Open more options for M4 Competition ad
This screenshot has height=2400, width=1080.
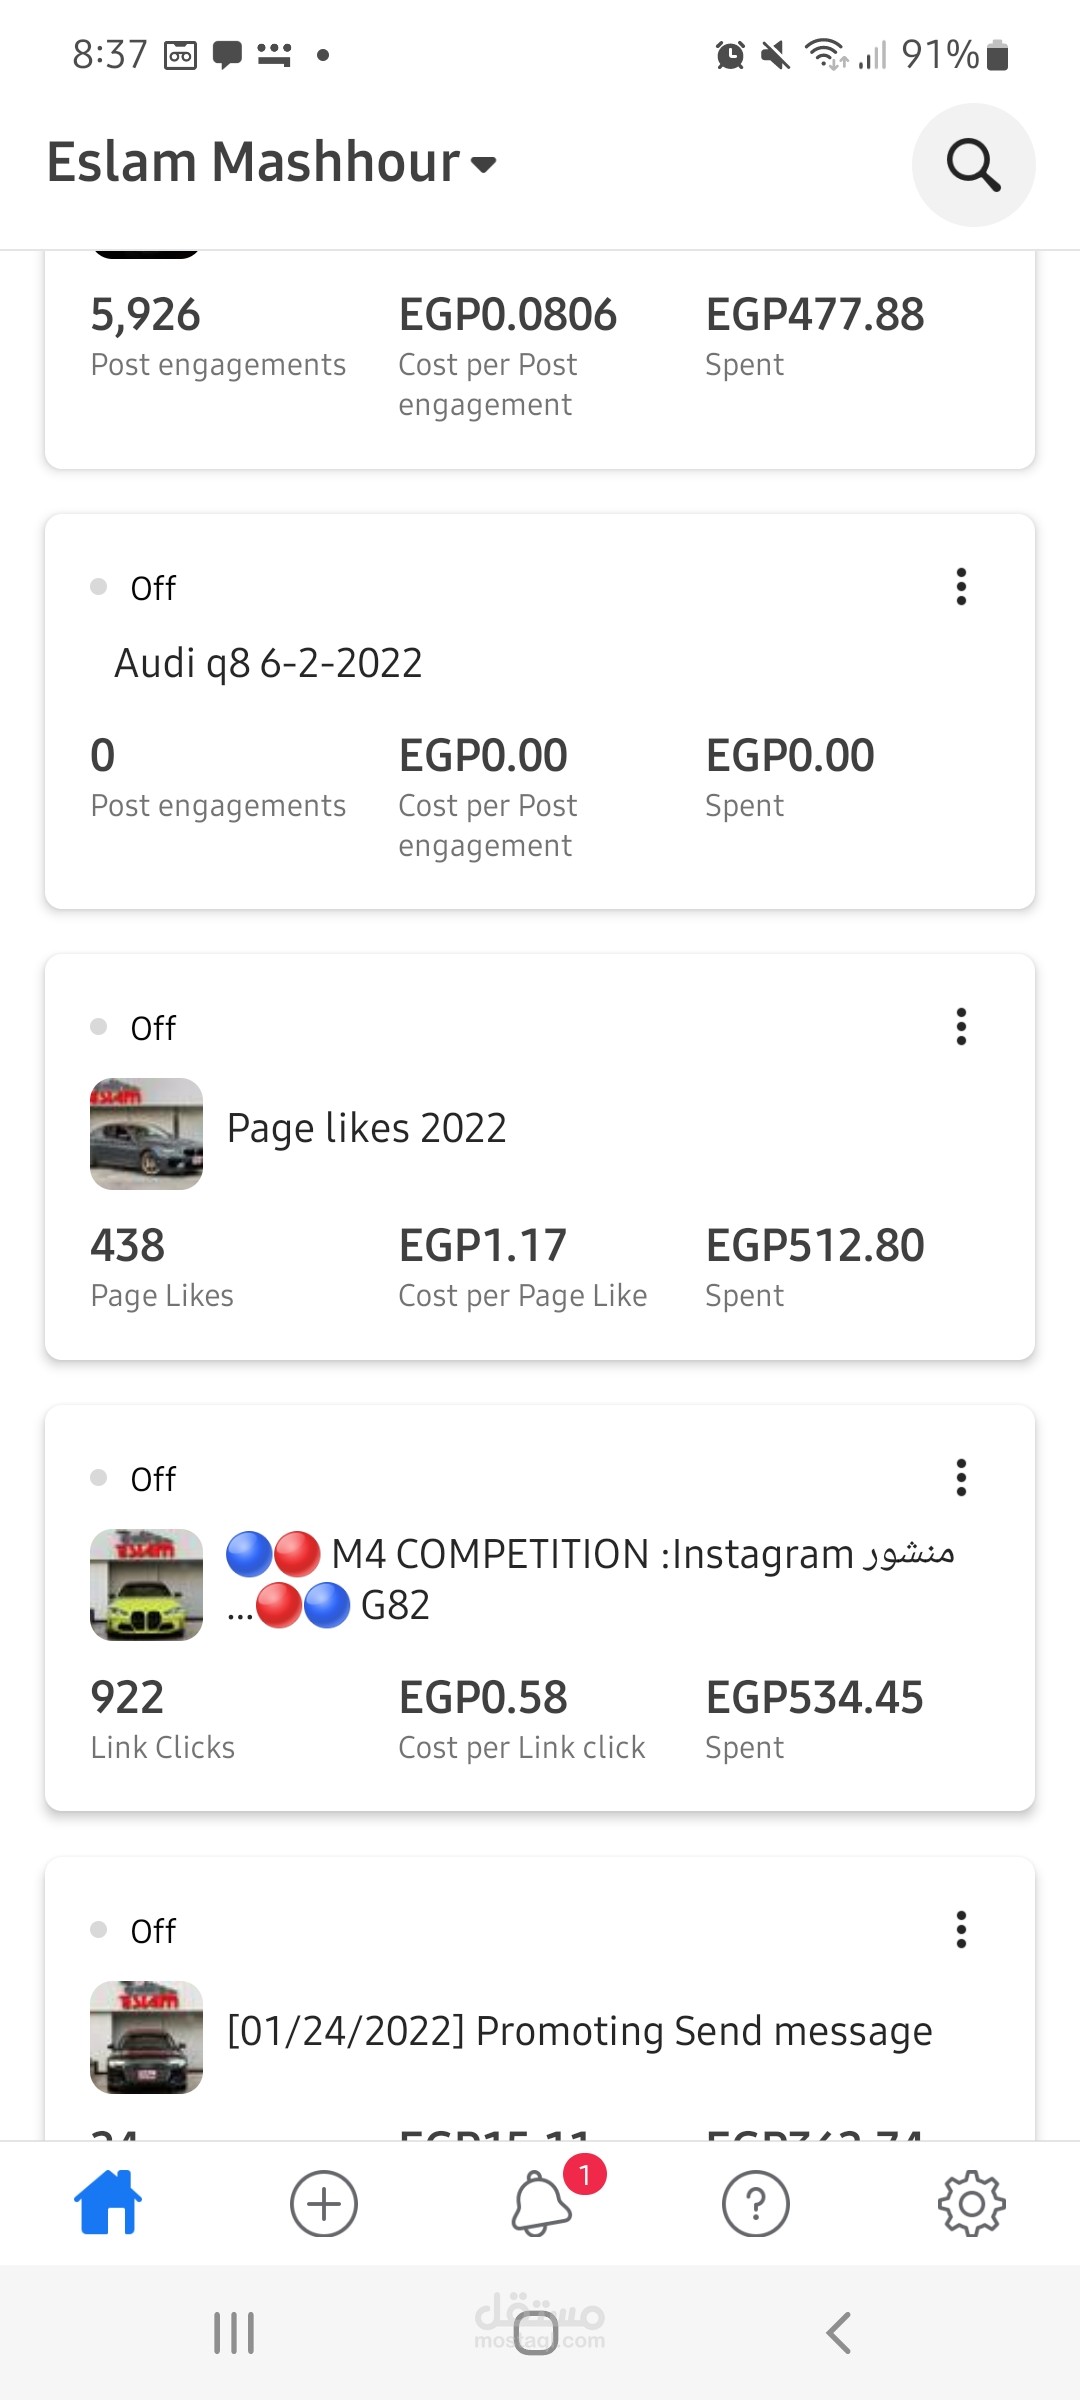(x=961, y=1478)
